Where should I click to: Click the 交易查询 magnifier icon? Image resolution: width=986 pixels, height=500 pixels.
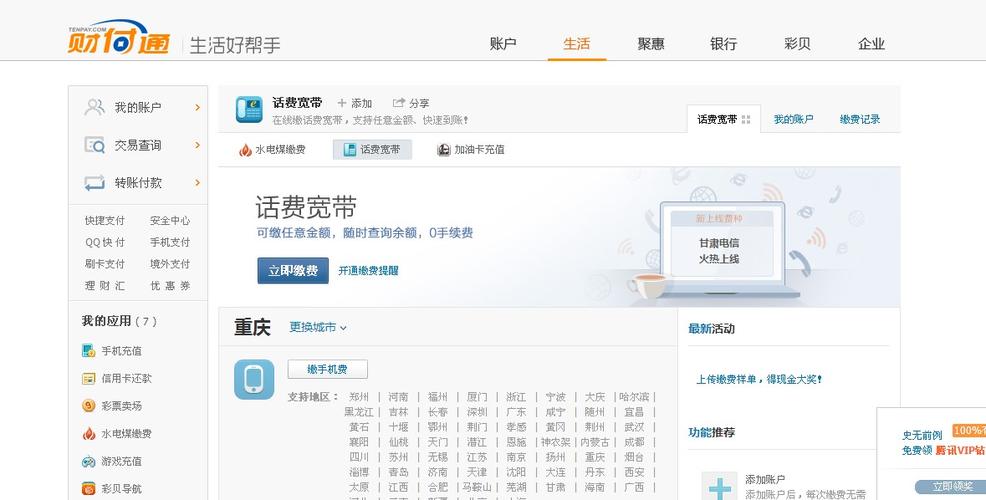pyautogui.click(x=95, y=145)
